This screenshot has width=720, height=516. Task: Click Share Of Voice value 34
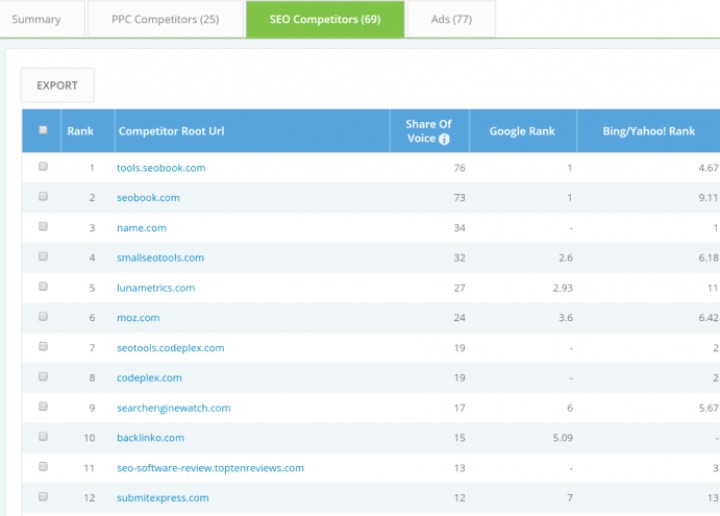point(460,228)
